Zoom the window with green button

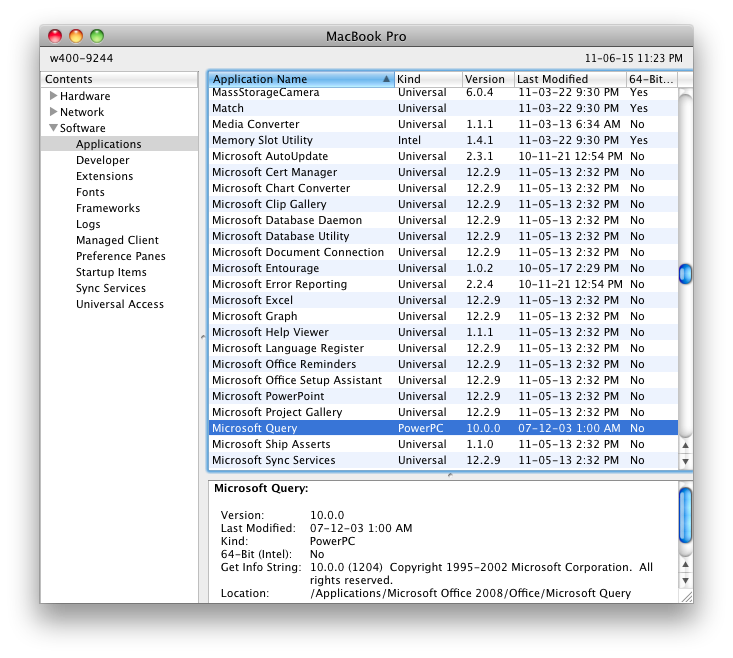[x=97, y=36]
